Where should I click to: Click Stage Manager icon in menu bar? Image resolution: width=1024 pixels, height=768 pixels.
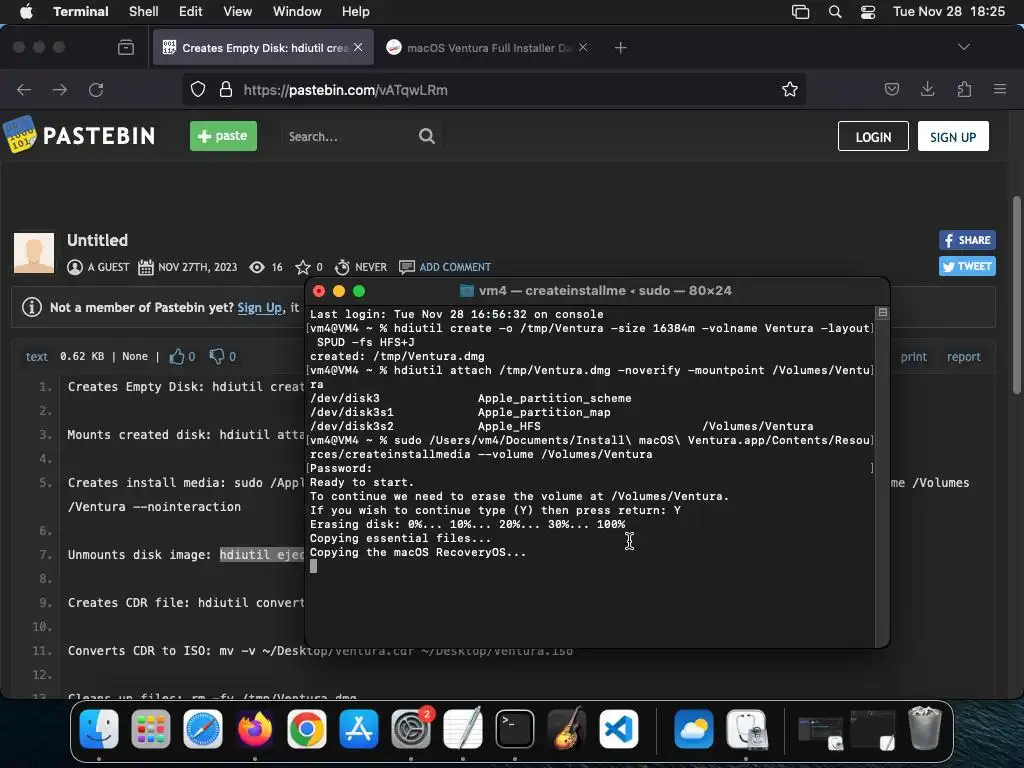click(801, 12)
